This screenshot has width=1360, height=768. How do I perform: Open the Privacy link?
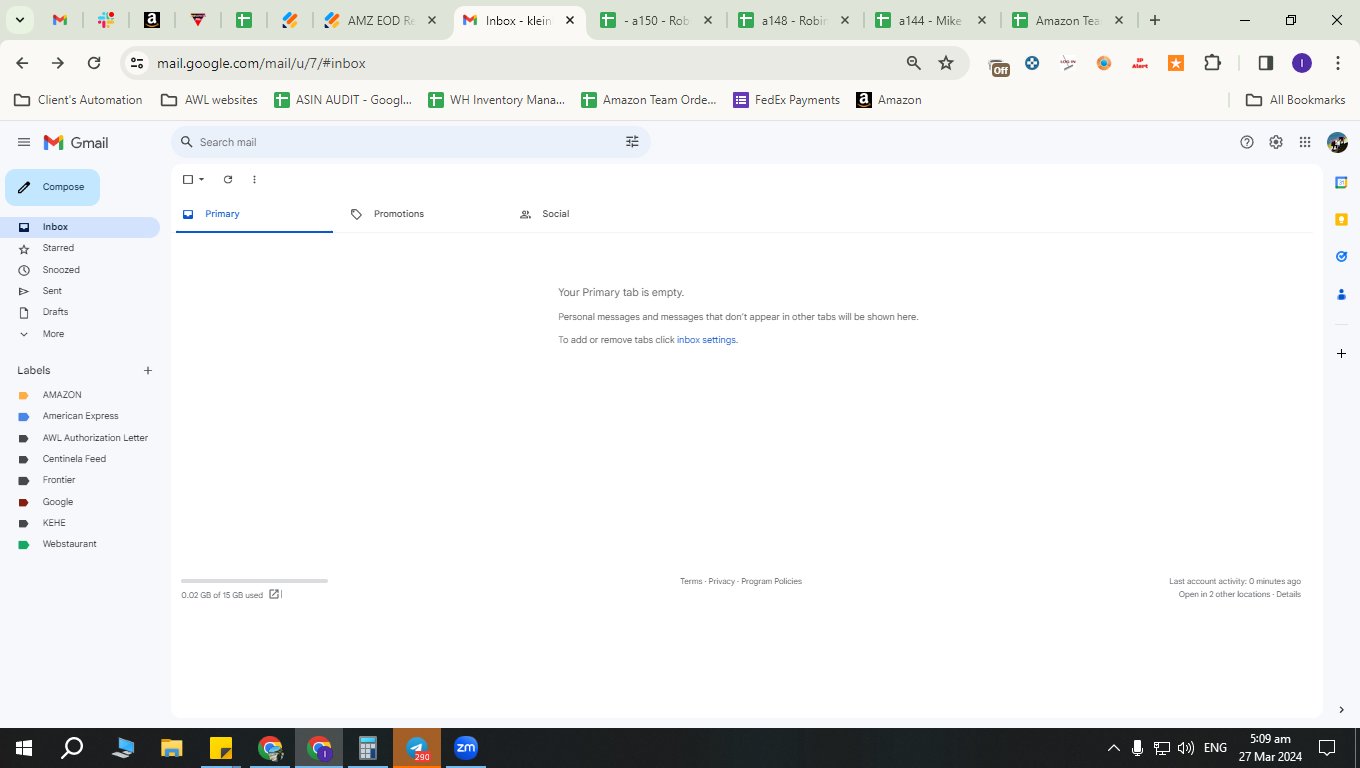(722, 581)
